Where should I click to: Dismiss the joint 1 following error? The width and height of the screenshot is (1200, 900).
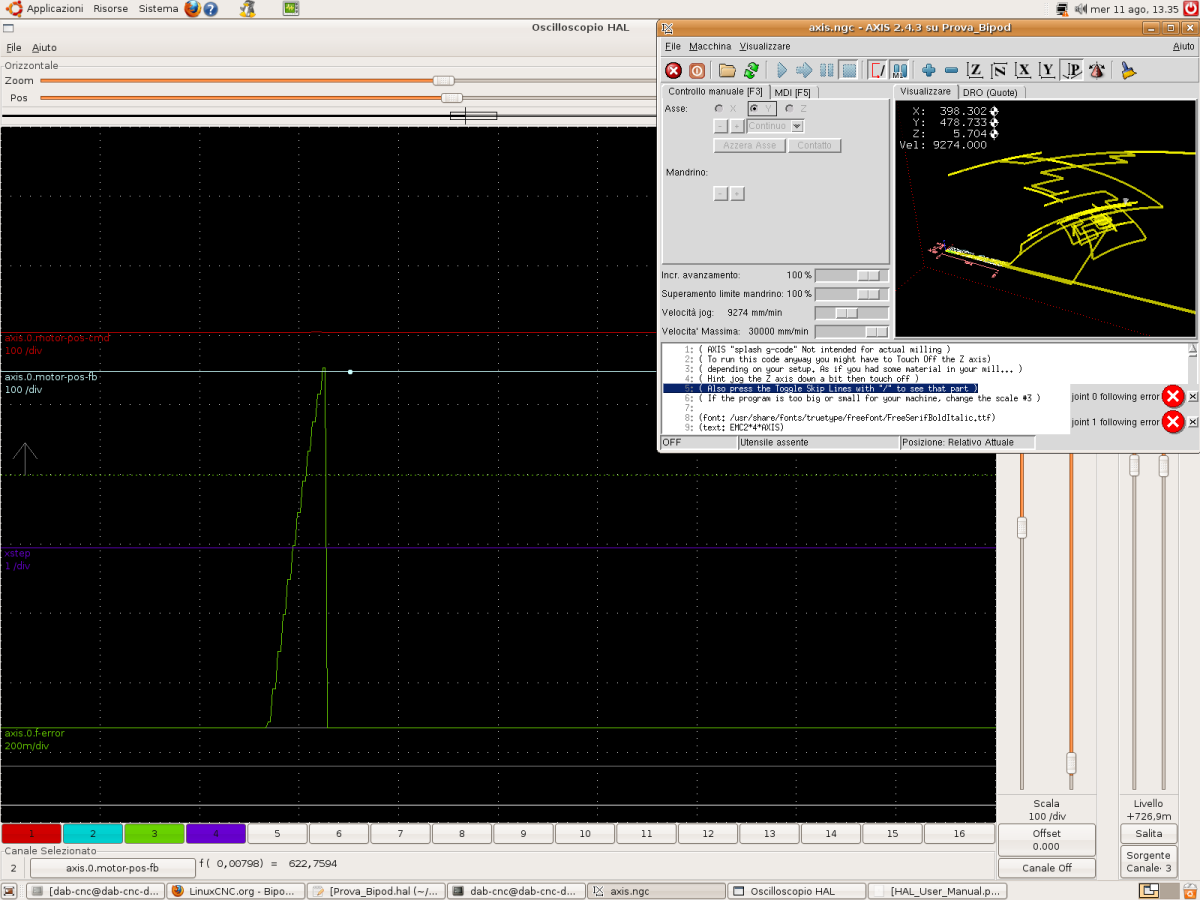coord(1192,422)
